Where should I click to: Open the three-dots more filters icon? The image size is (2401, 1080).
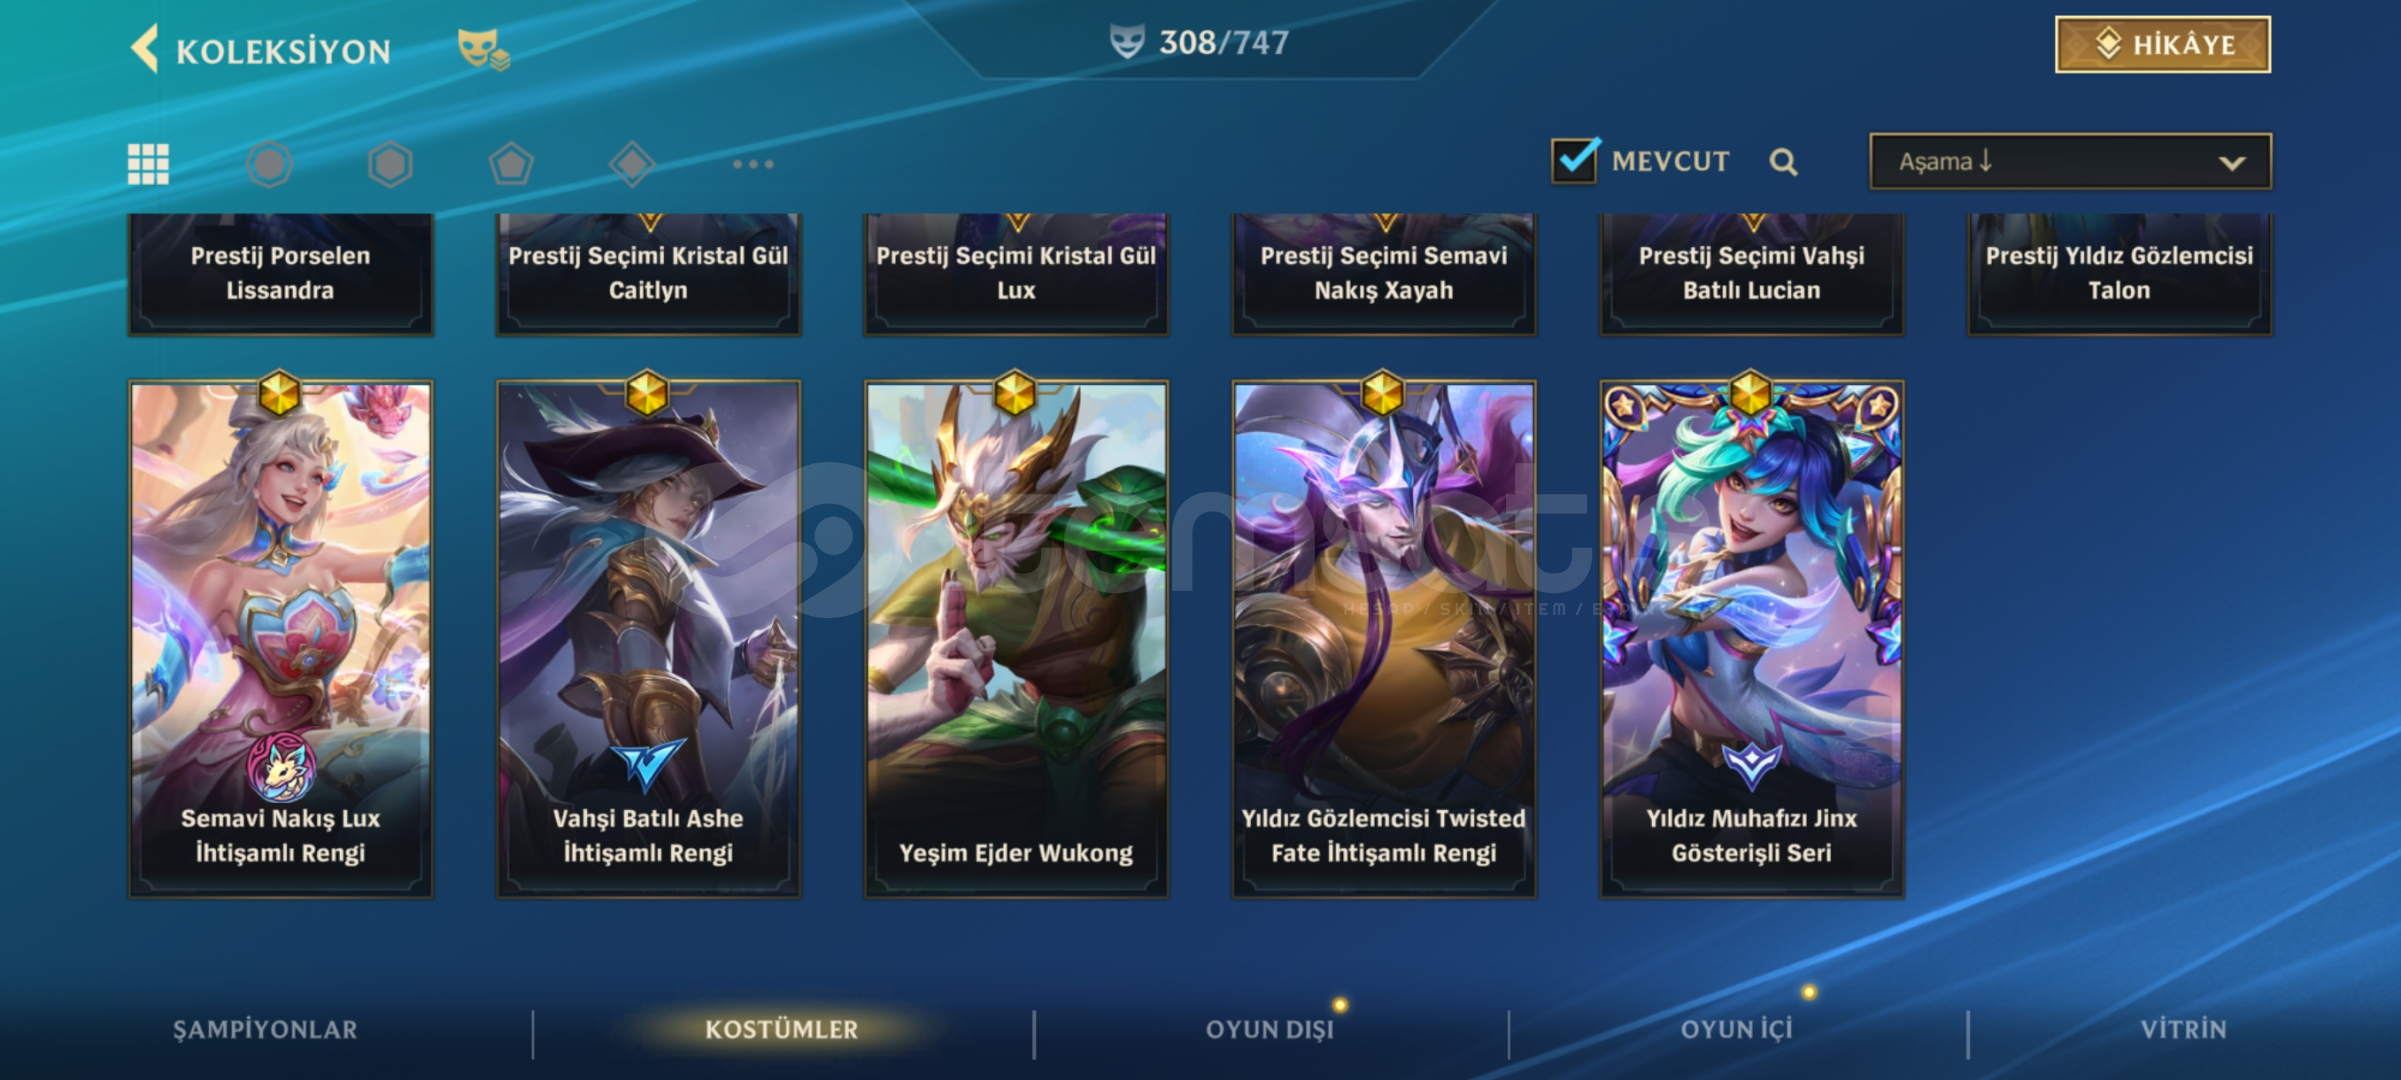tap(753, 164)
